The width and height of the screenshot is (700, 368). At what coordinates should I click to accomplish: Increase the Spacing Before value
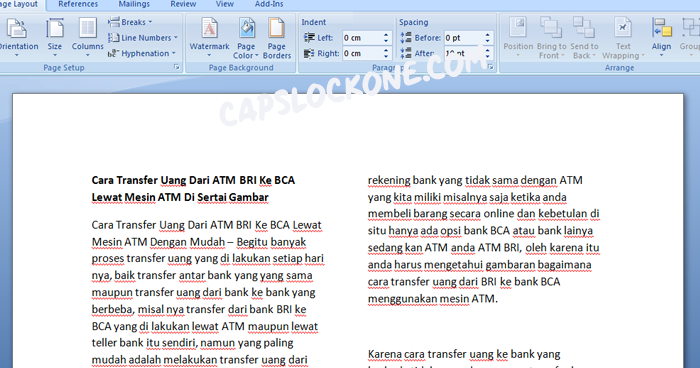[x=488, y=35]
